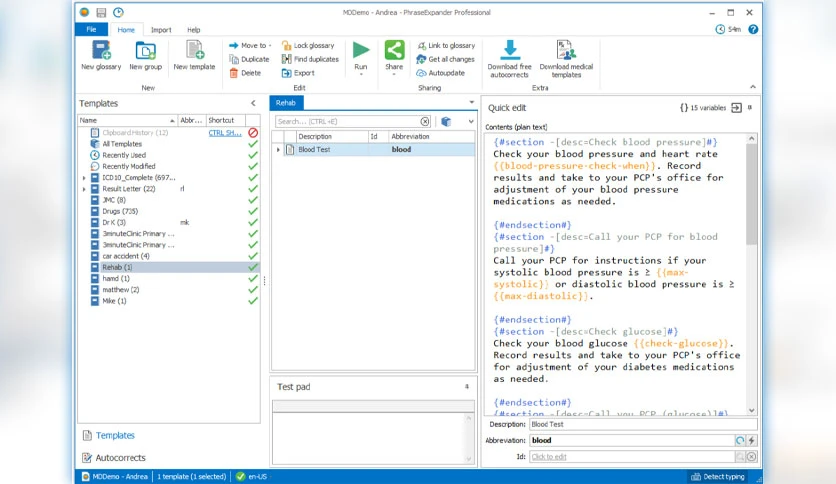Toggle enabled checkmark for car accident
This screenshot has height=484, width=836.
point(253,256)
